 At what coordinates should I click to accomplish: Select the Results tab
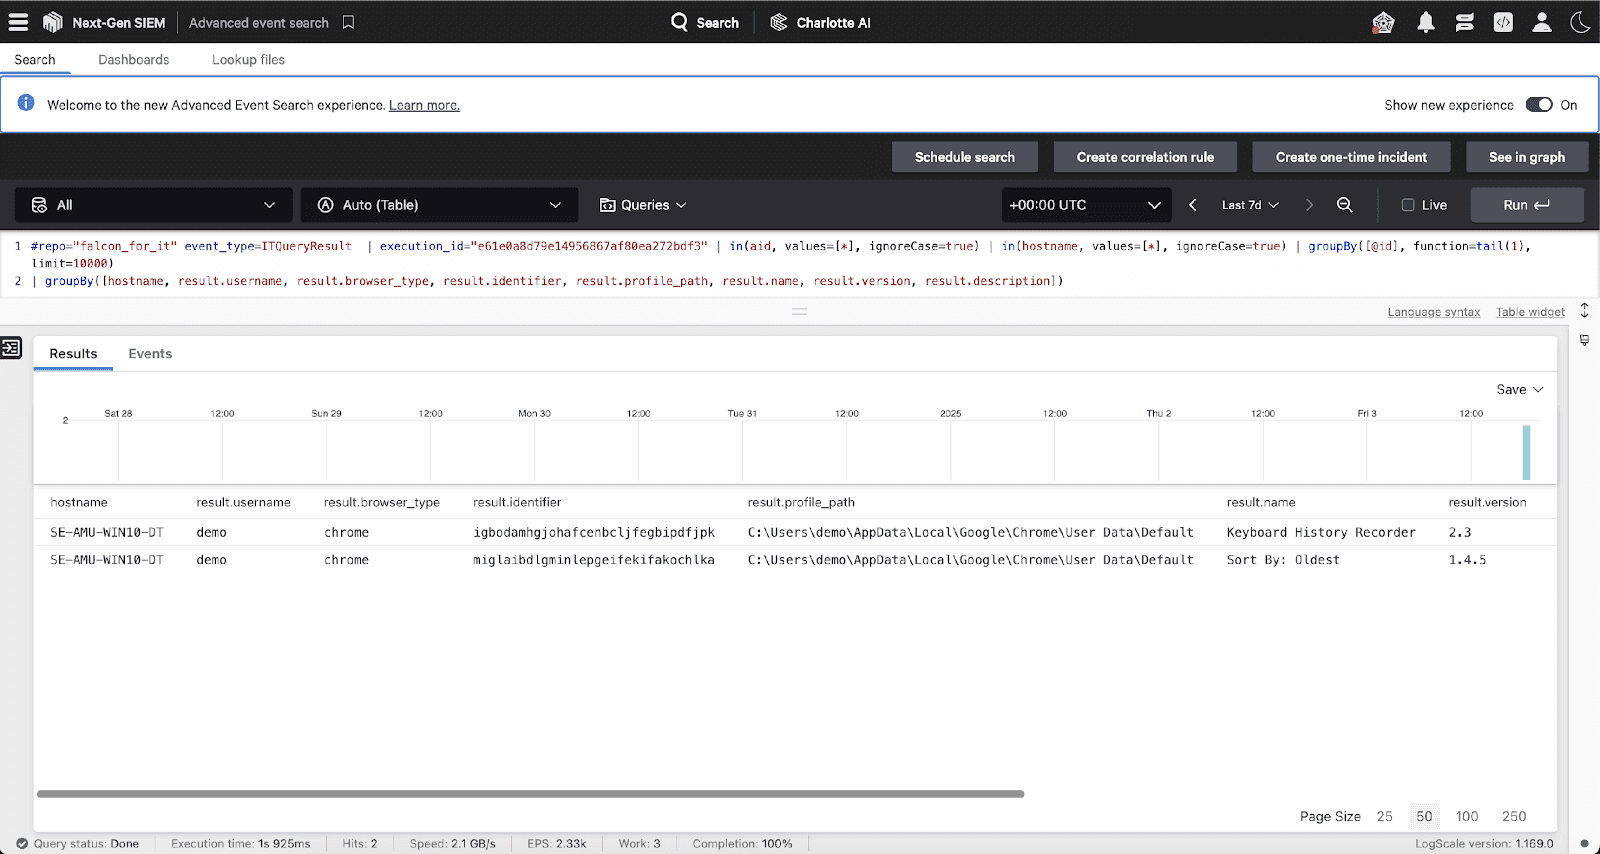(73, 354)
